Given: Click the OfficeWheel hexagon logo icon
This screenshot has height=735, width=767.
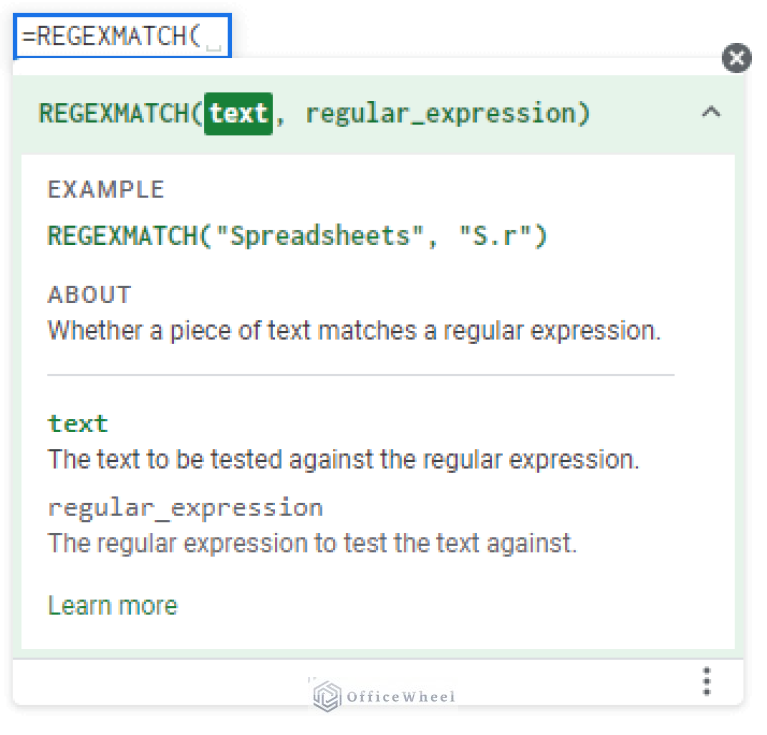Looking at the screenshot, I should (x=326, y=696).
